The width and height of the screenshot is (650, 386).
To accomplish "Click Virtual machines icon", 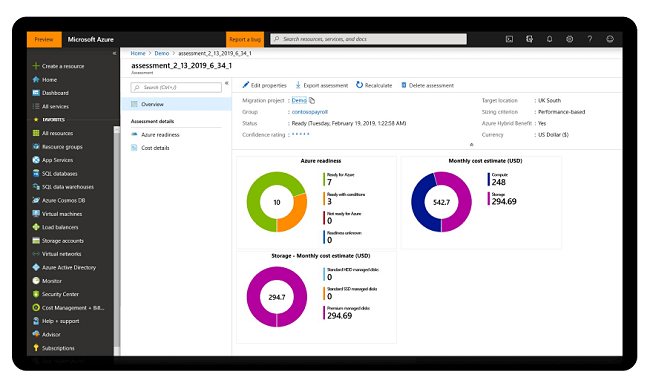I will tap(36, 214).
